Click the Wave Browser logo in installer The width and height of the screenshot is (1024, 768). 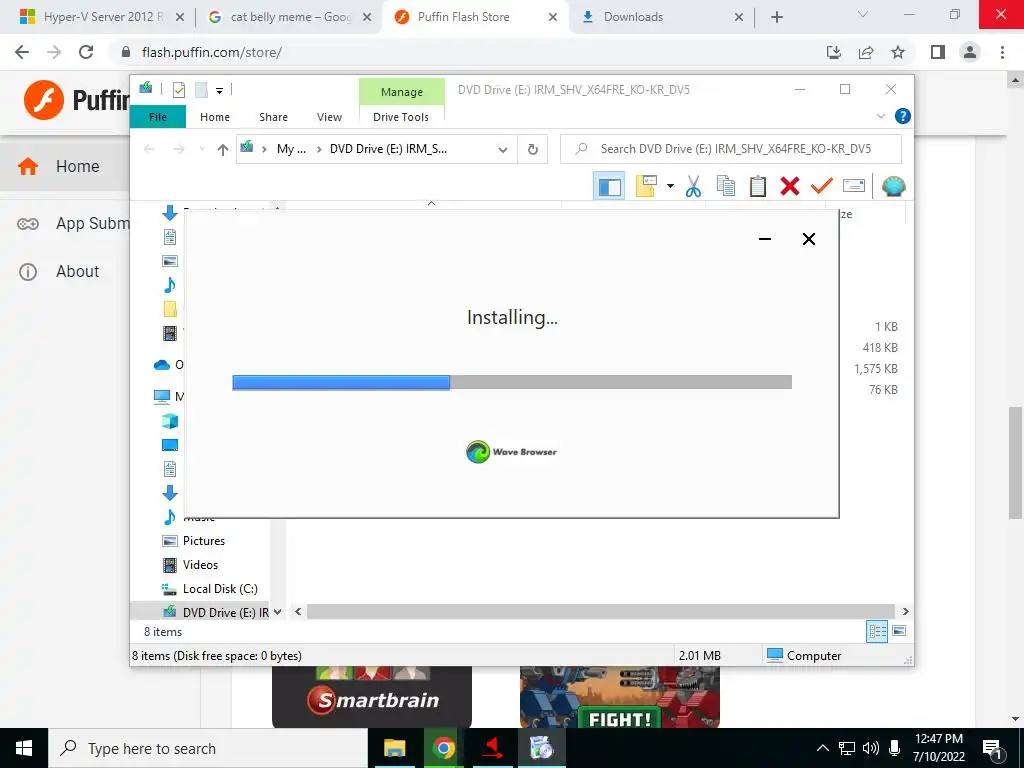click(x=511, y=452)
